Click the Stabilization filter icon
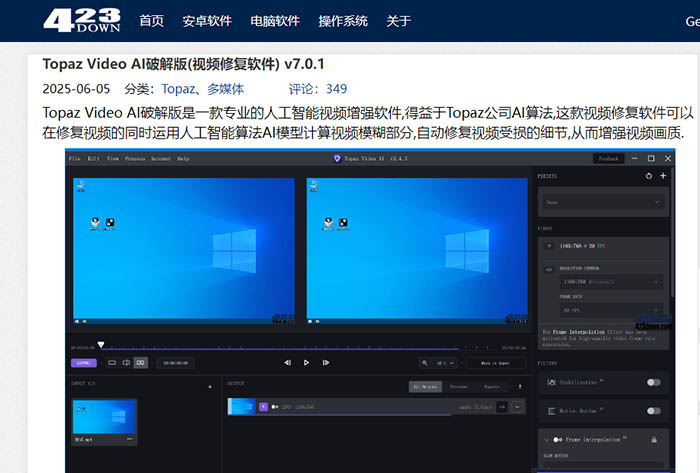The image size is (700, 473). point(551,382)
